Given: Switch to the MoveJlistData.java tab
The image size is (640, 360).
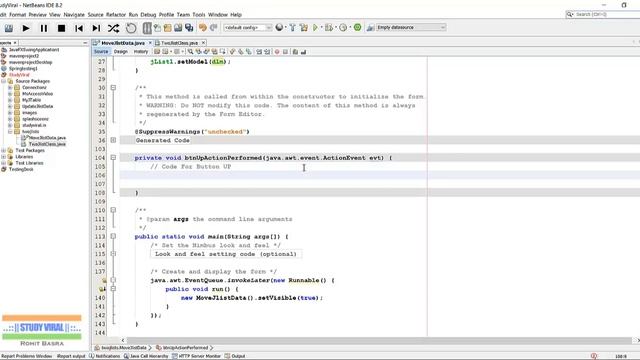Looking at the screenshot, I should pyautogui.click(x=122, y=43).
